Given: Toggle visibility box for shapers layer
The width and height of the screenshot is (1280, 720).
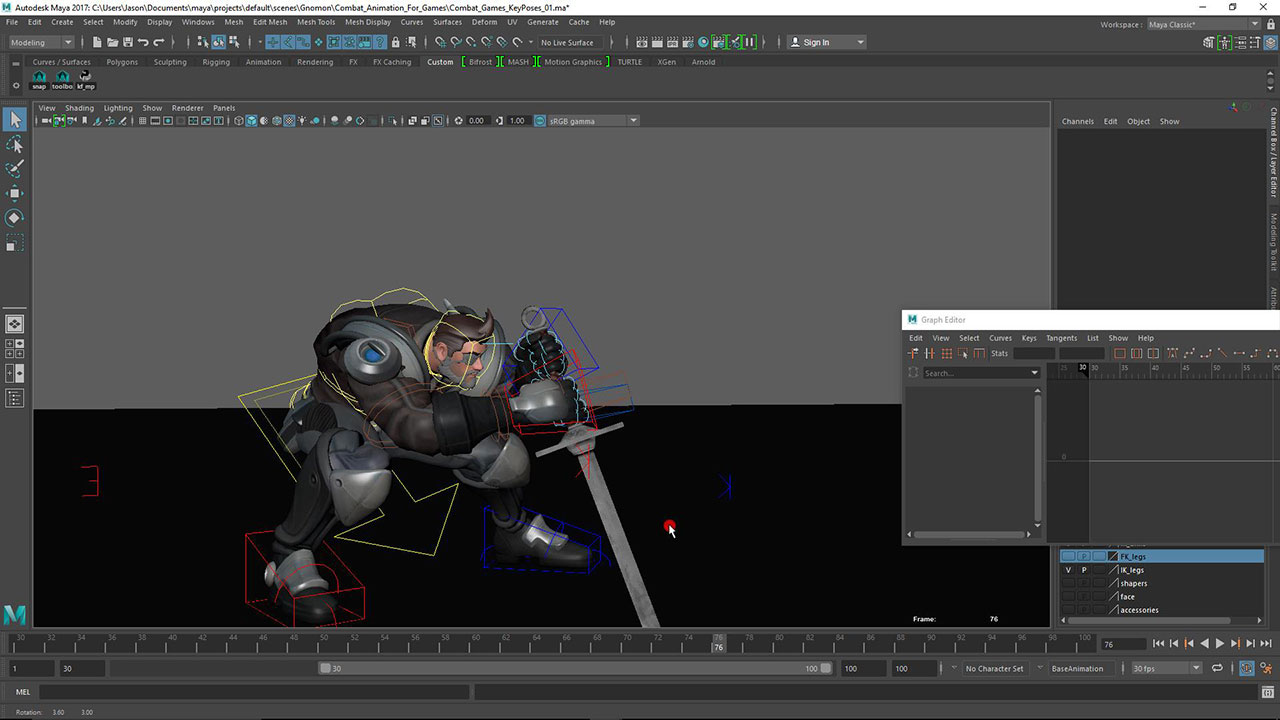Looking at the screenshot, I should pyautogui.click(x=1068, y=583).
